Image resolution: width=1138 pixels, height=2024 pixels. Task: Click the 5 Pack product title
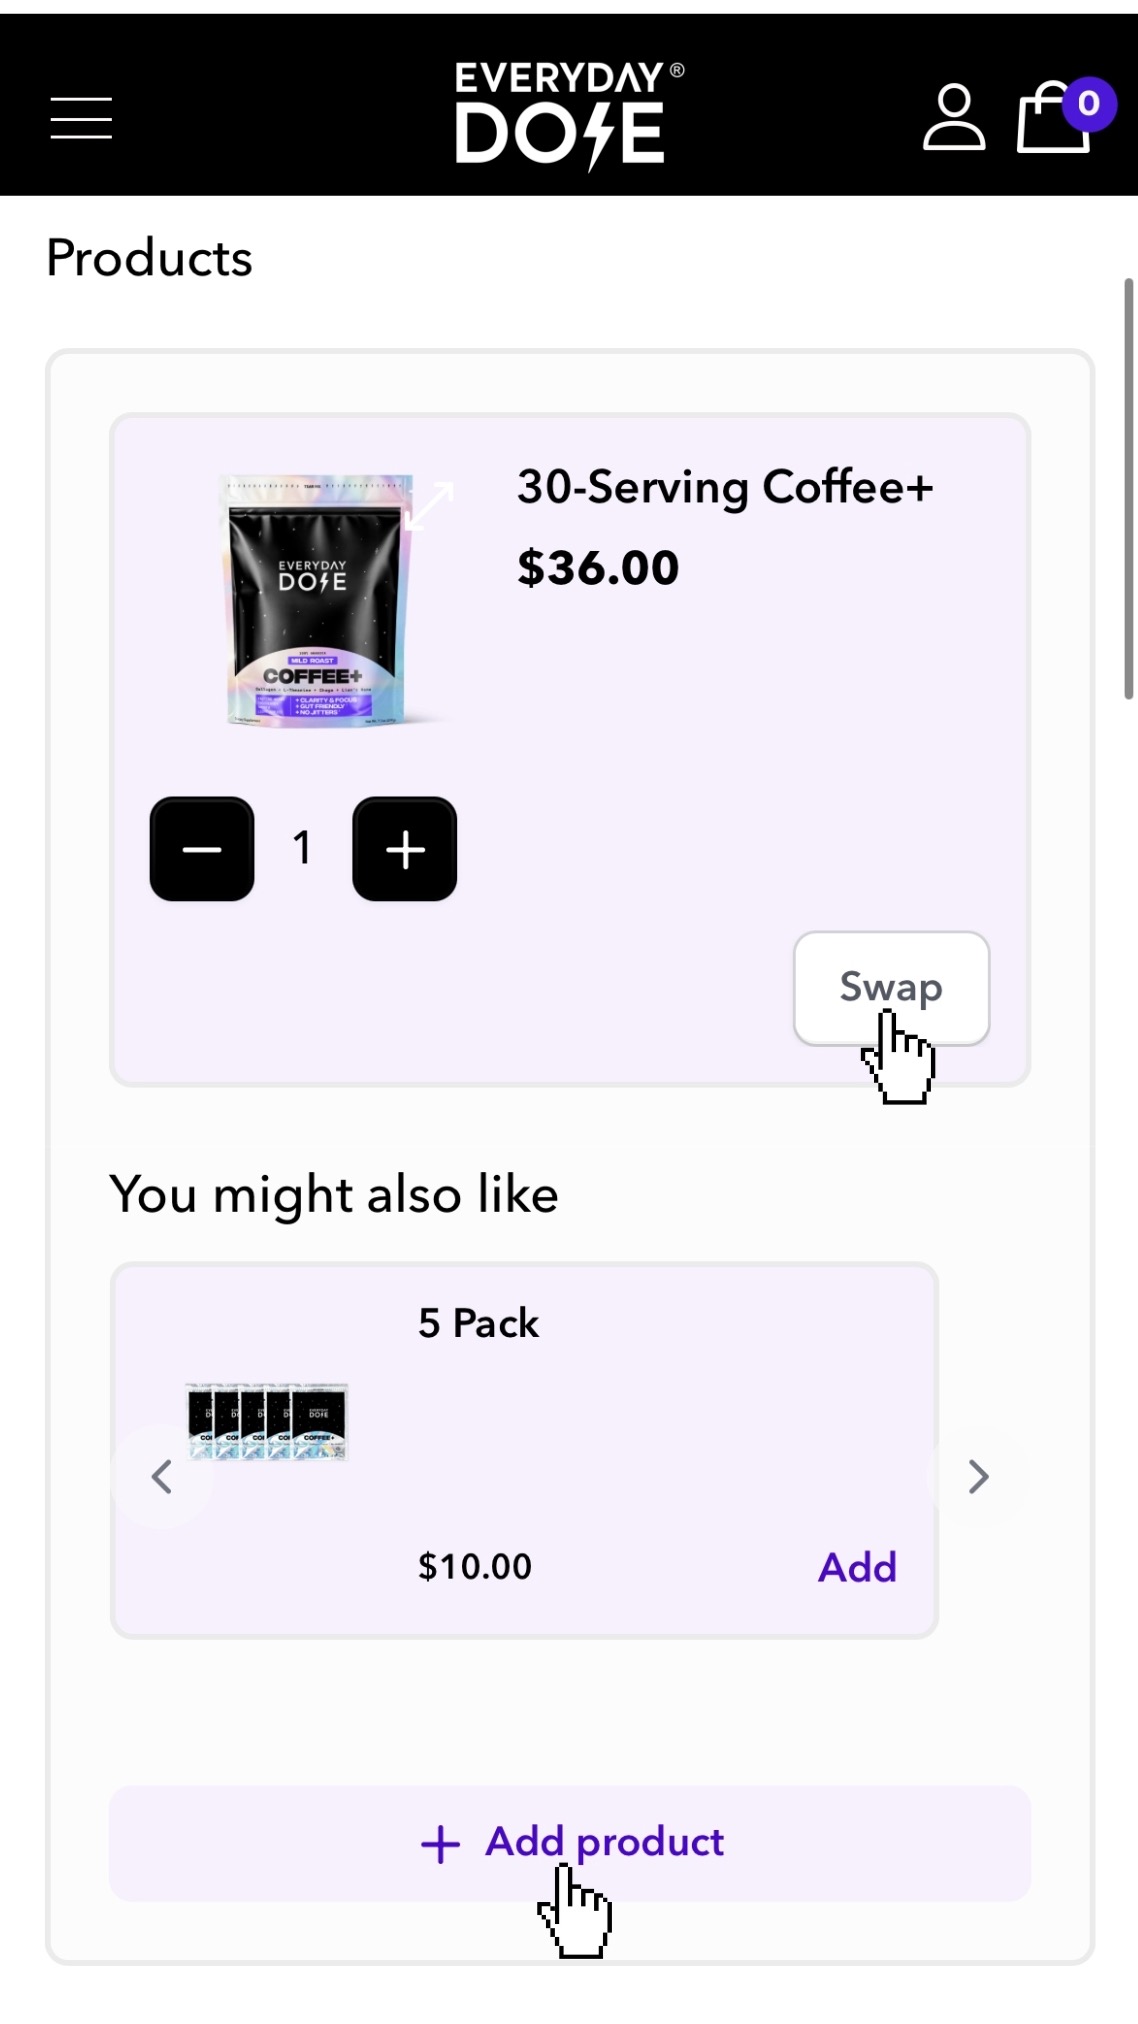[478, 1323]
